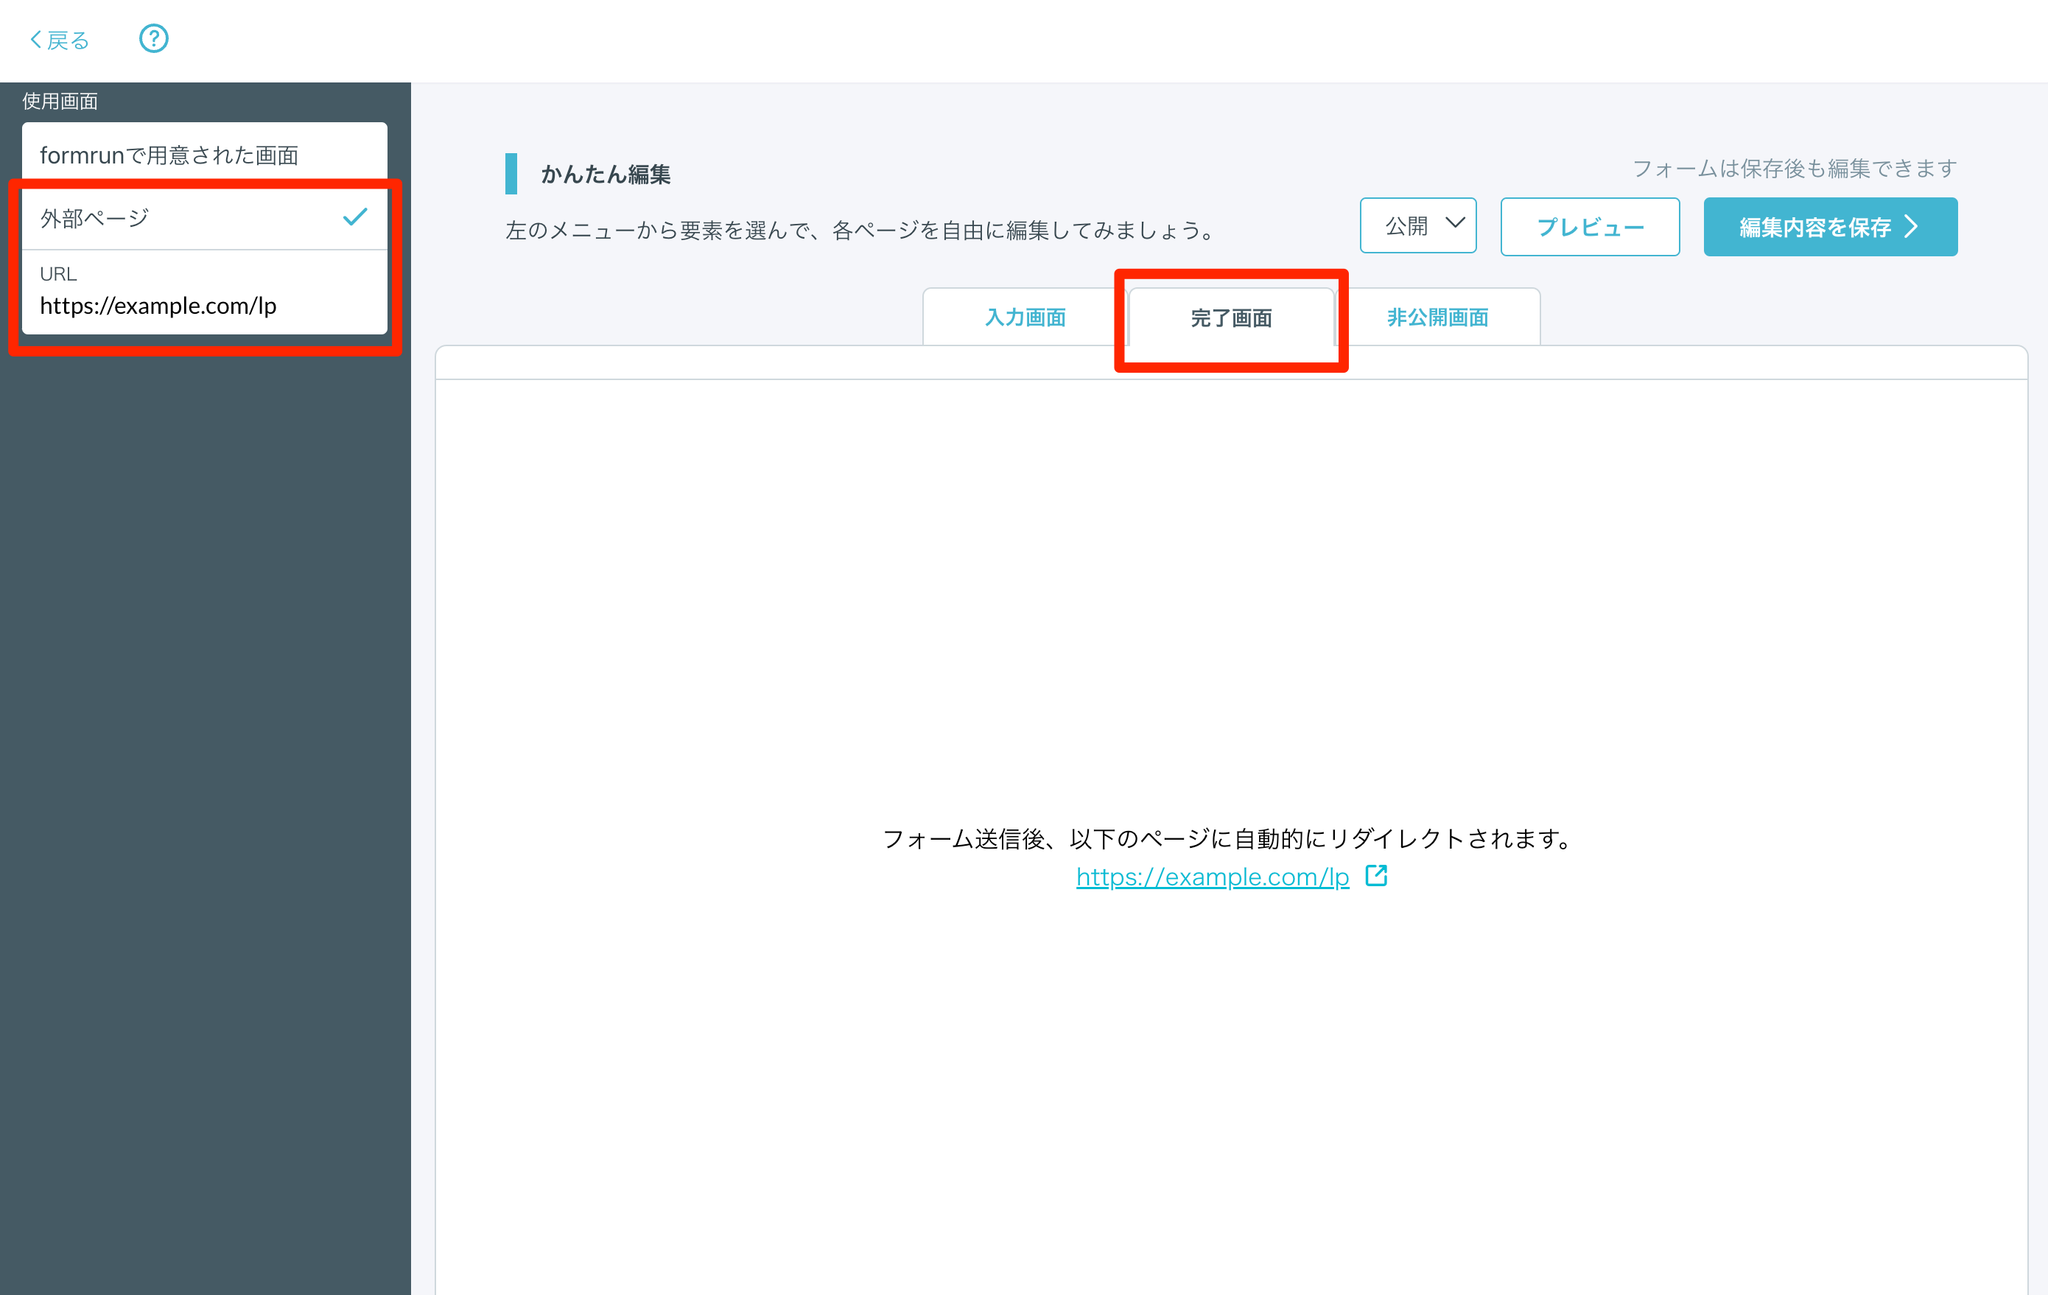Open the 公開 status dropdown
This screenshot has width=2048, height=1295.
tap(1417, 226)
